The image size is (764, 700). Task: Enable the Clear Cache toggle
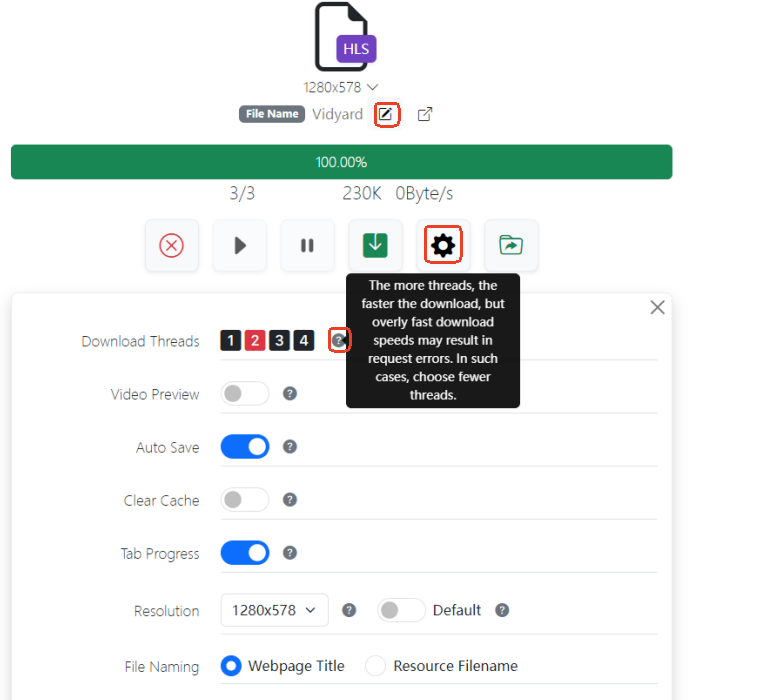pos(245,500)
